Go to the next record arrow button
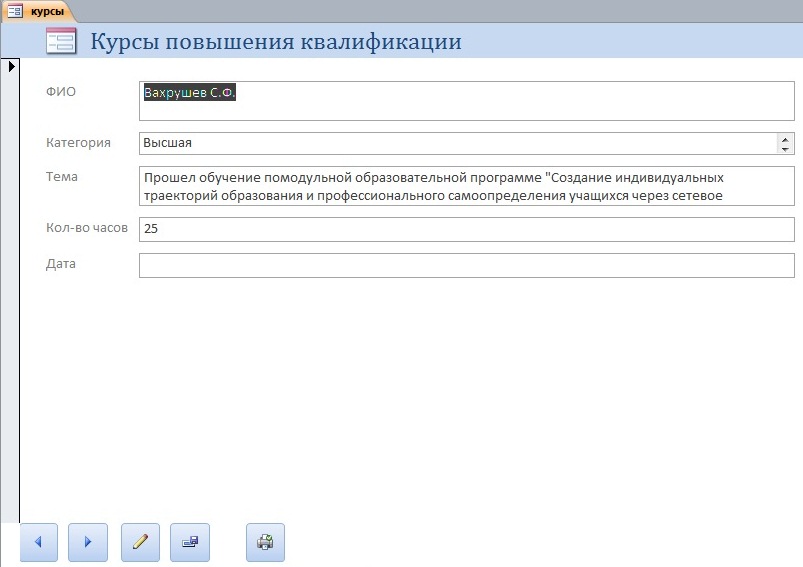 88,542
